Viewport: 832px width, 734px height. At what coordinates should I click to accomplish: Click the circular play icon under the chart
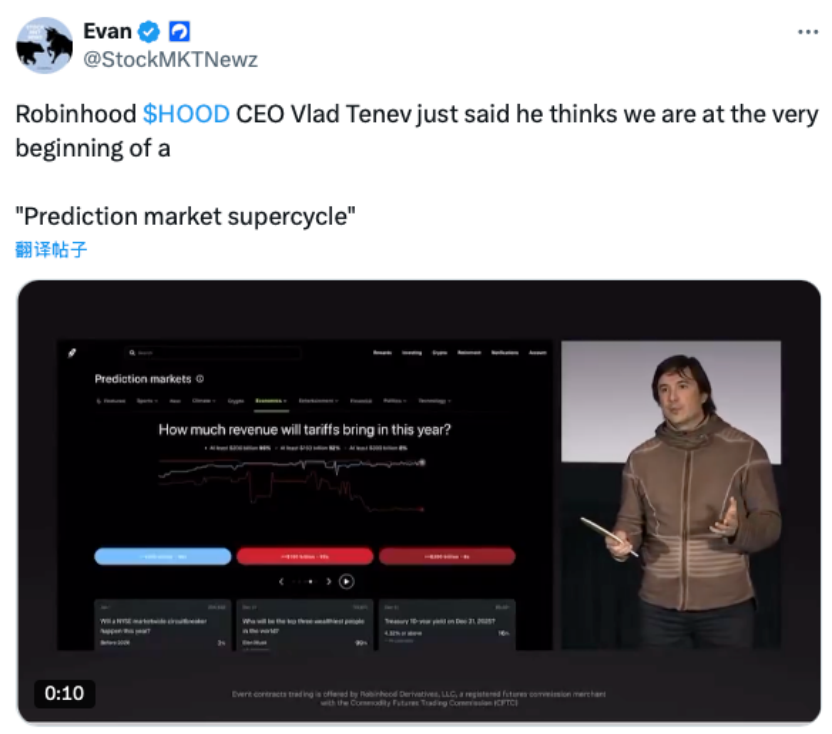(346, 582)
